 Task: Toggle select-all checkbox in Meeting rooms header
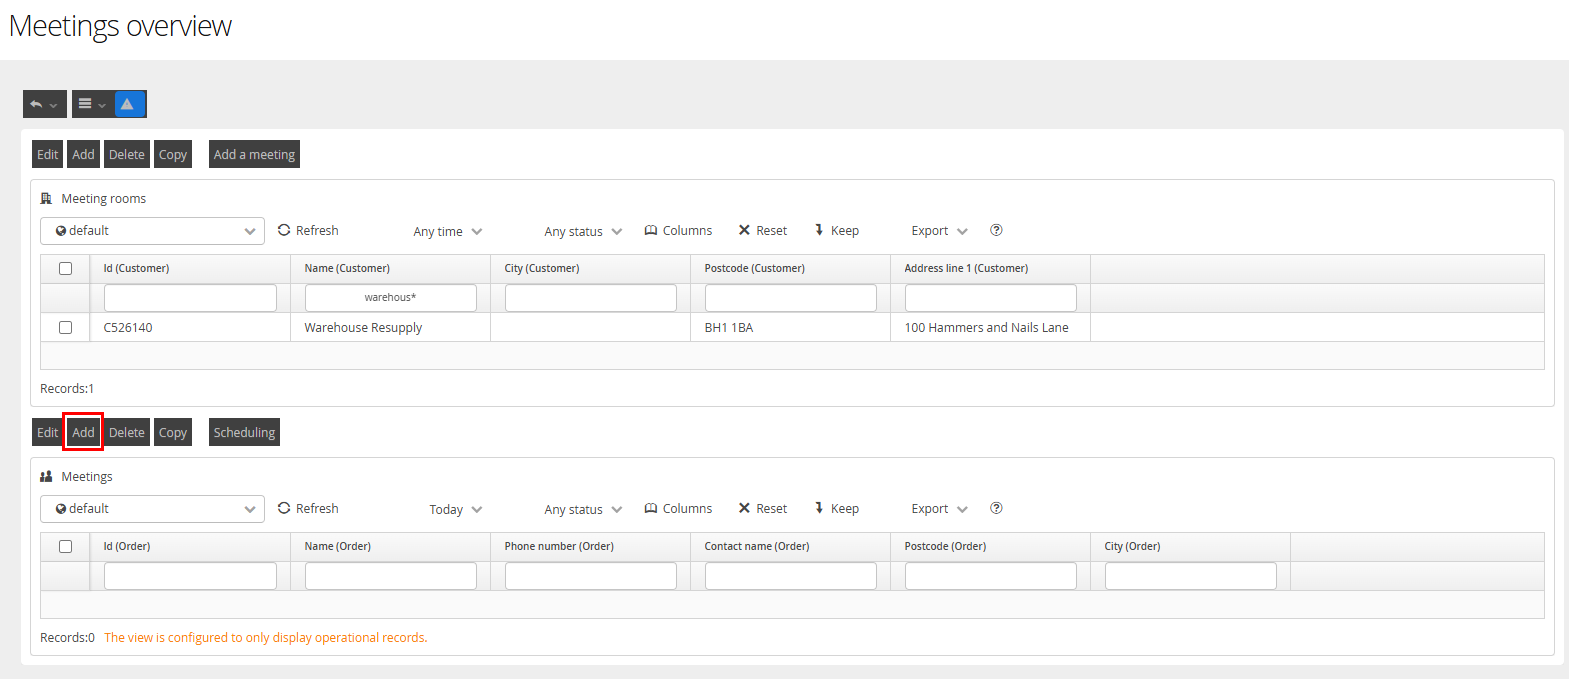65,268
